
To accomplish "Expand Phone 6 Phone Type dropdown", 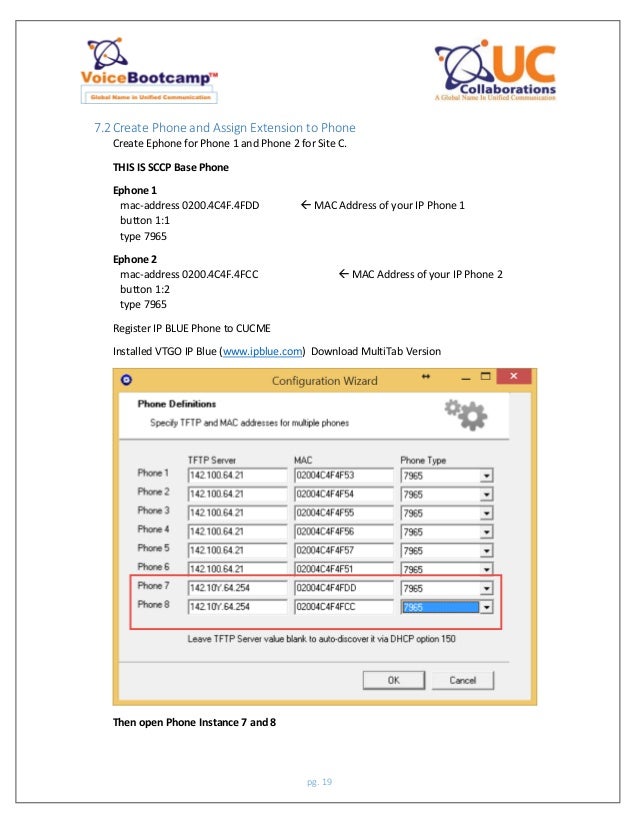I will [486, 569].
